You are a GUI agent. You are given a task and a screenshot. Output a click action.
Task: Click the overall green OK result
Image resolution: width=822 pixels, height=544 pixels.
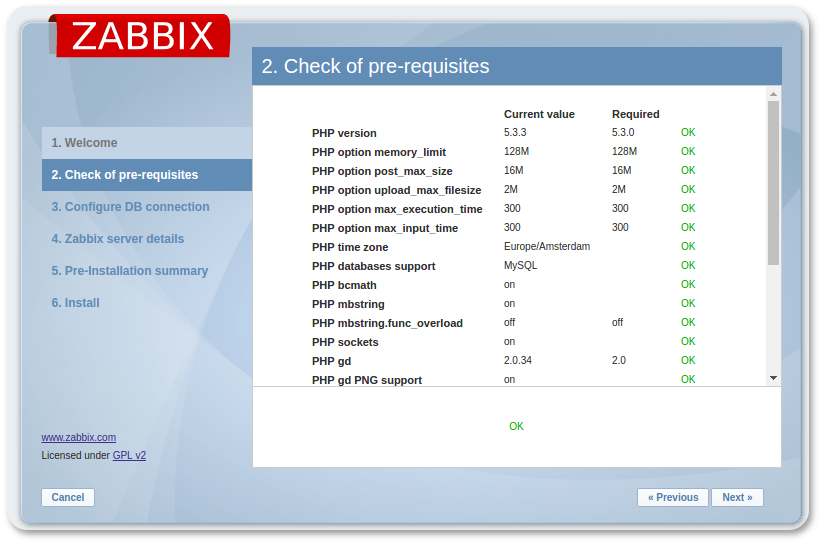[516, 427]
